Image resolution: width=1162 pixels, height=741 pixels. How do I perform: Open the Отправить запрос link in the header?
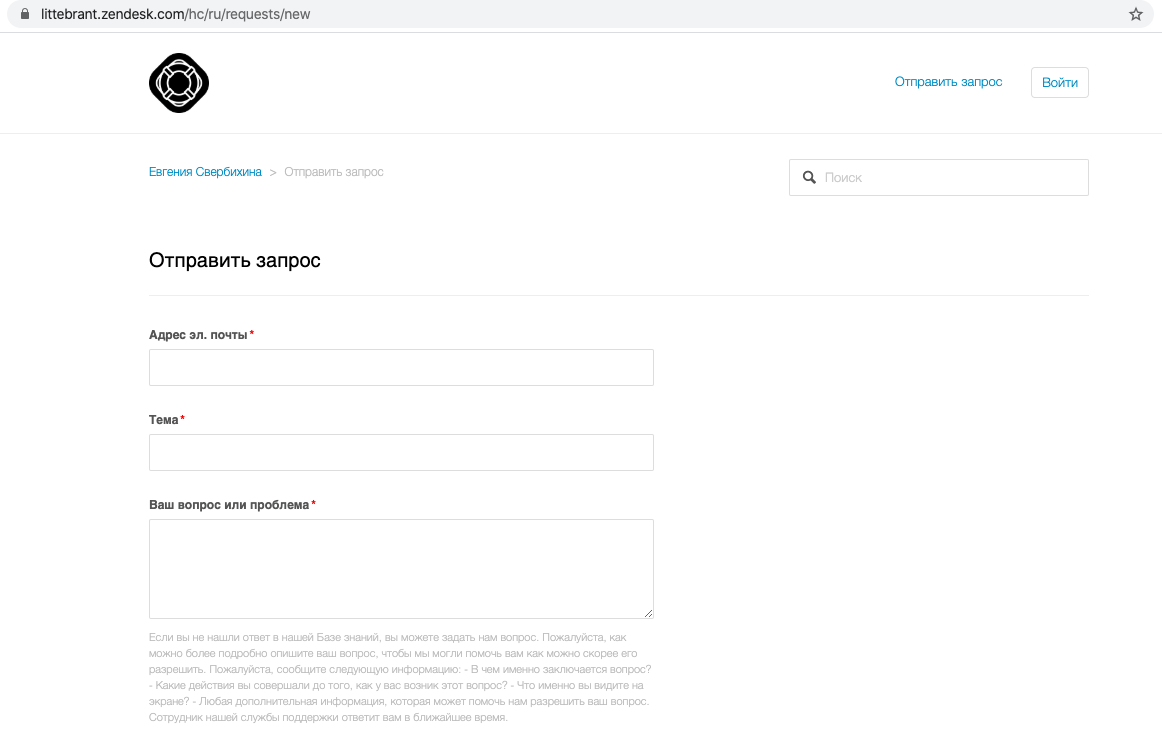point(948,82)
